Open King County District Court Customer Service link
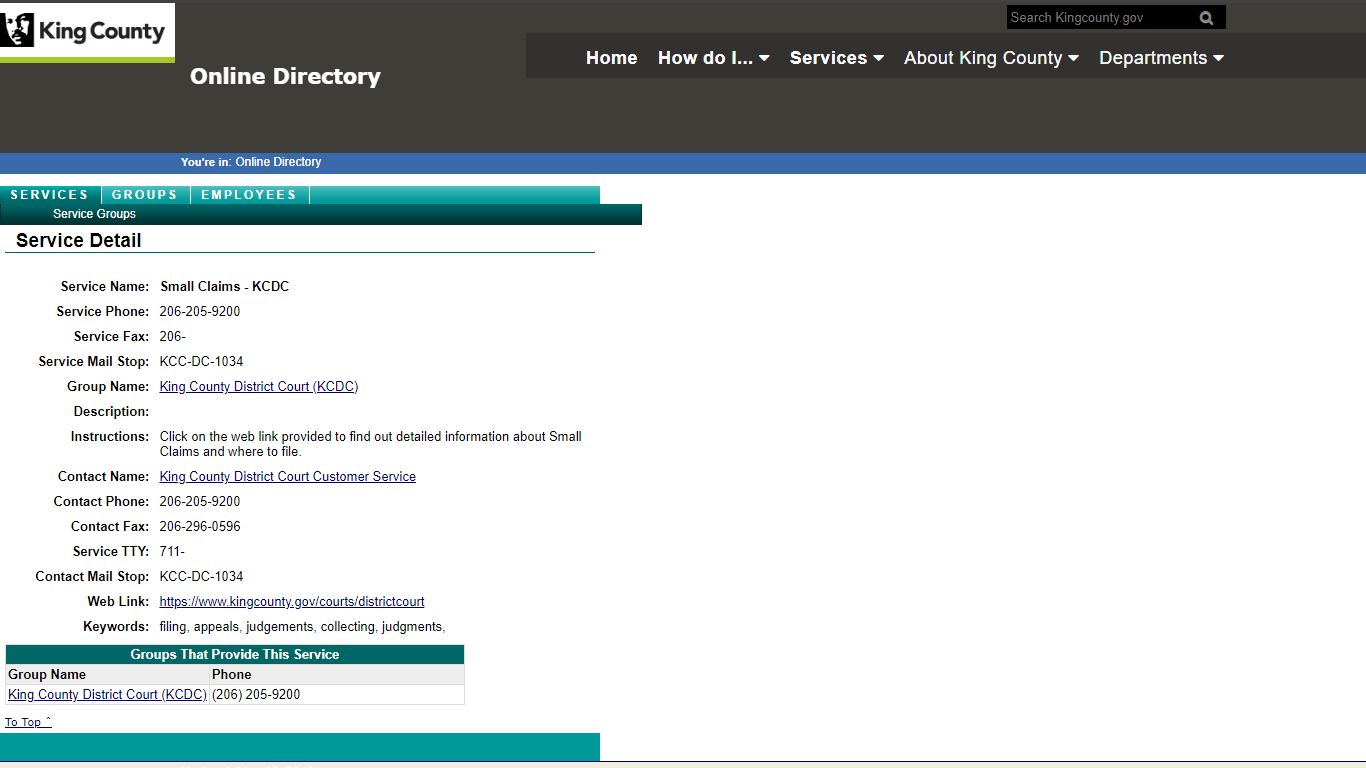 (x=288, y=477)
